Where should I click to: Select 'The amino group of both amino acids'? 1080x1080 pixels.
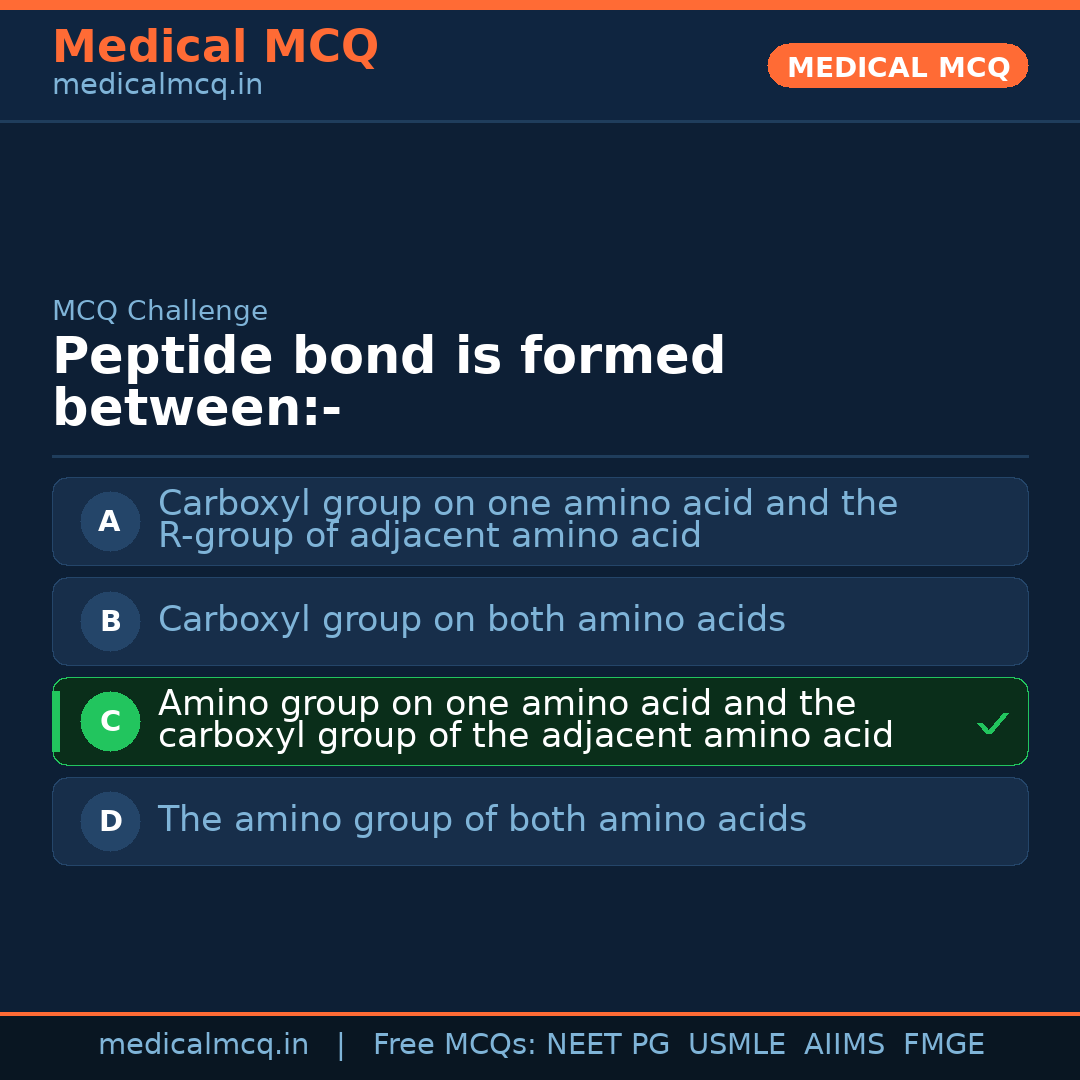pyautogui.click(x=482, y=820)
